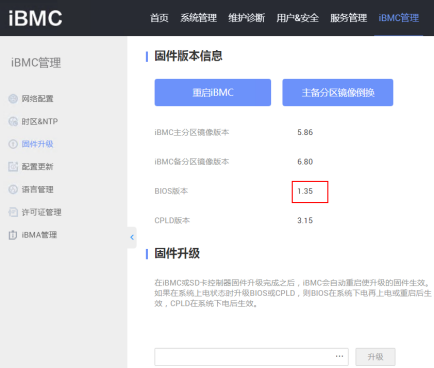Click the firmware upgrade icon in the sidebar
The width and height of the screenshot is (434, 368).
pyautogui.click(x=13, y=144)
